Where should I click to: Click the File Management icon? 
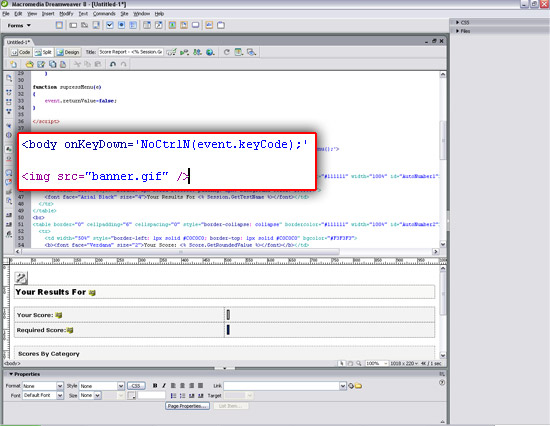(197, 52)
